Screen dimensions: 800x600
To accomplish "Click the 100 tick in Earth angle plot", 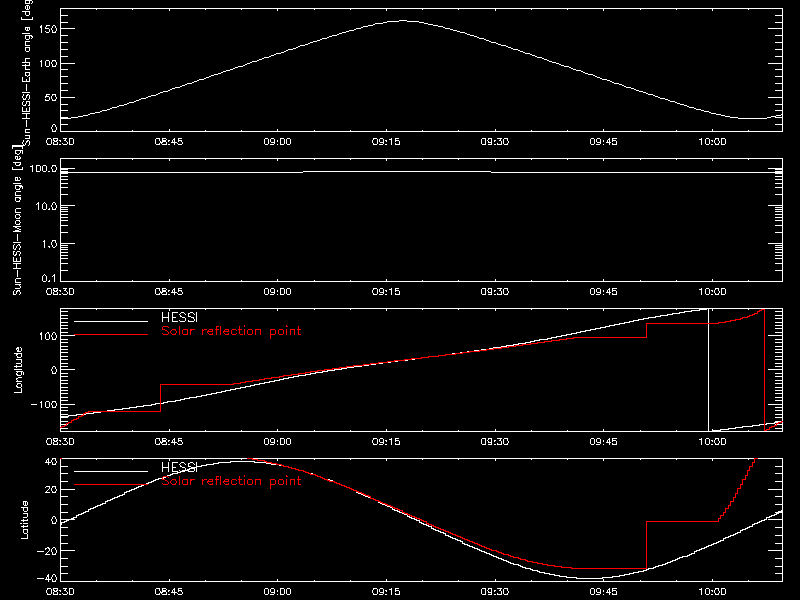I will [x=50, y=64].
